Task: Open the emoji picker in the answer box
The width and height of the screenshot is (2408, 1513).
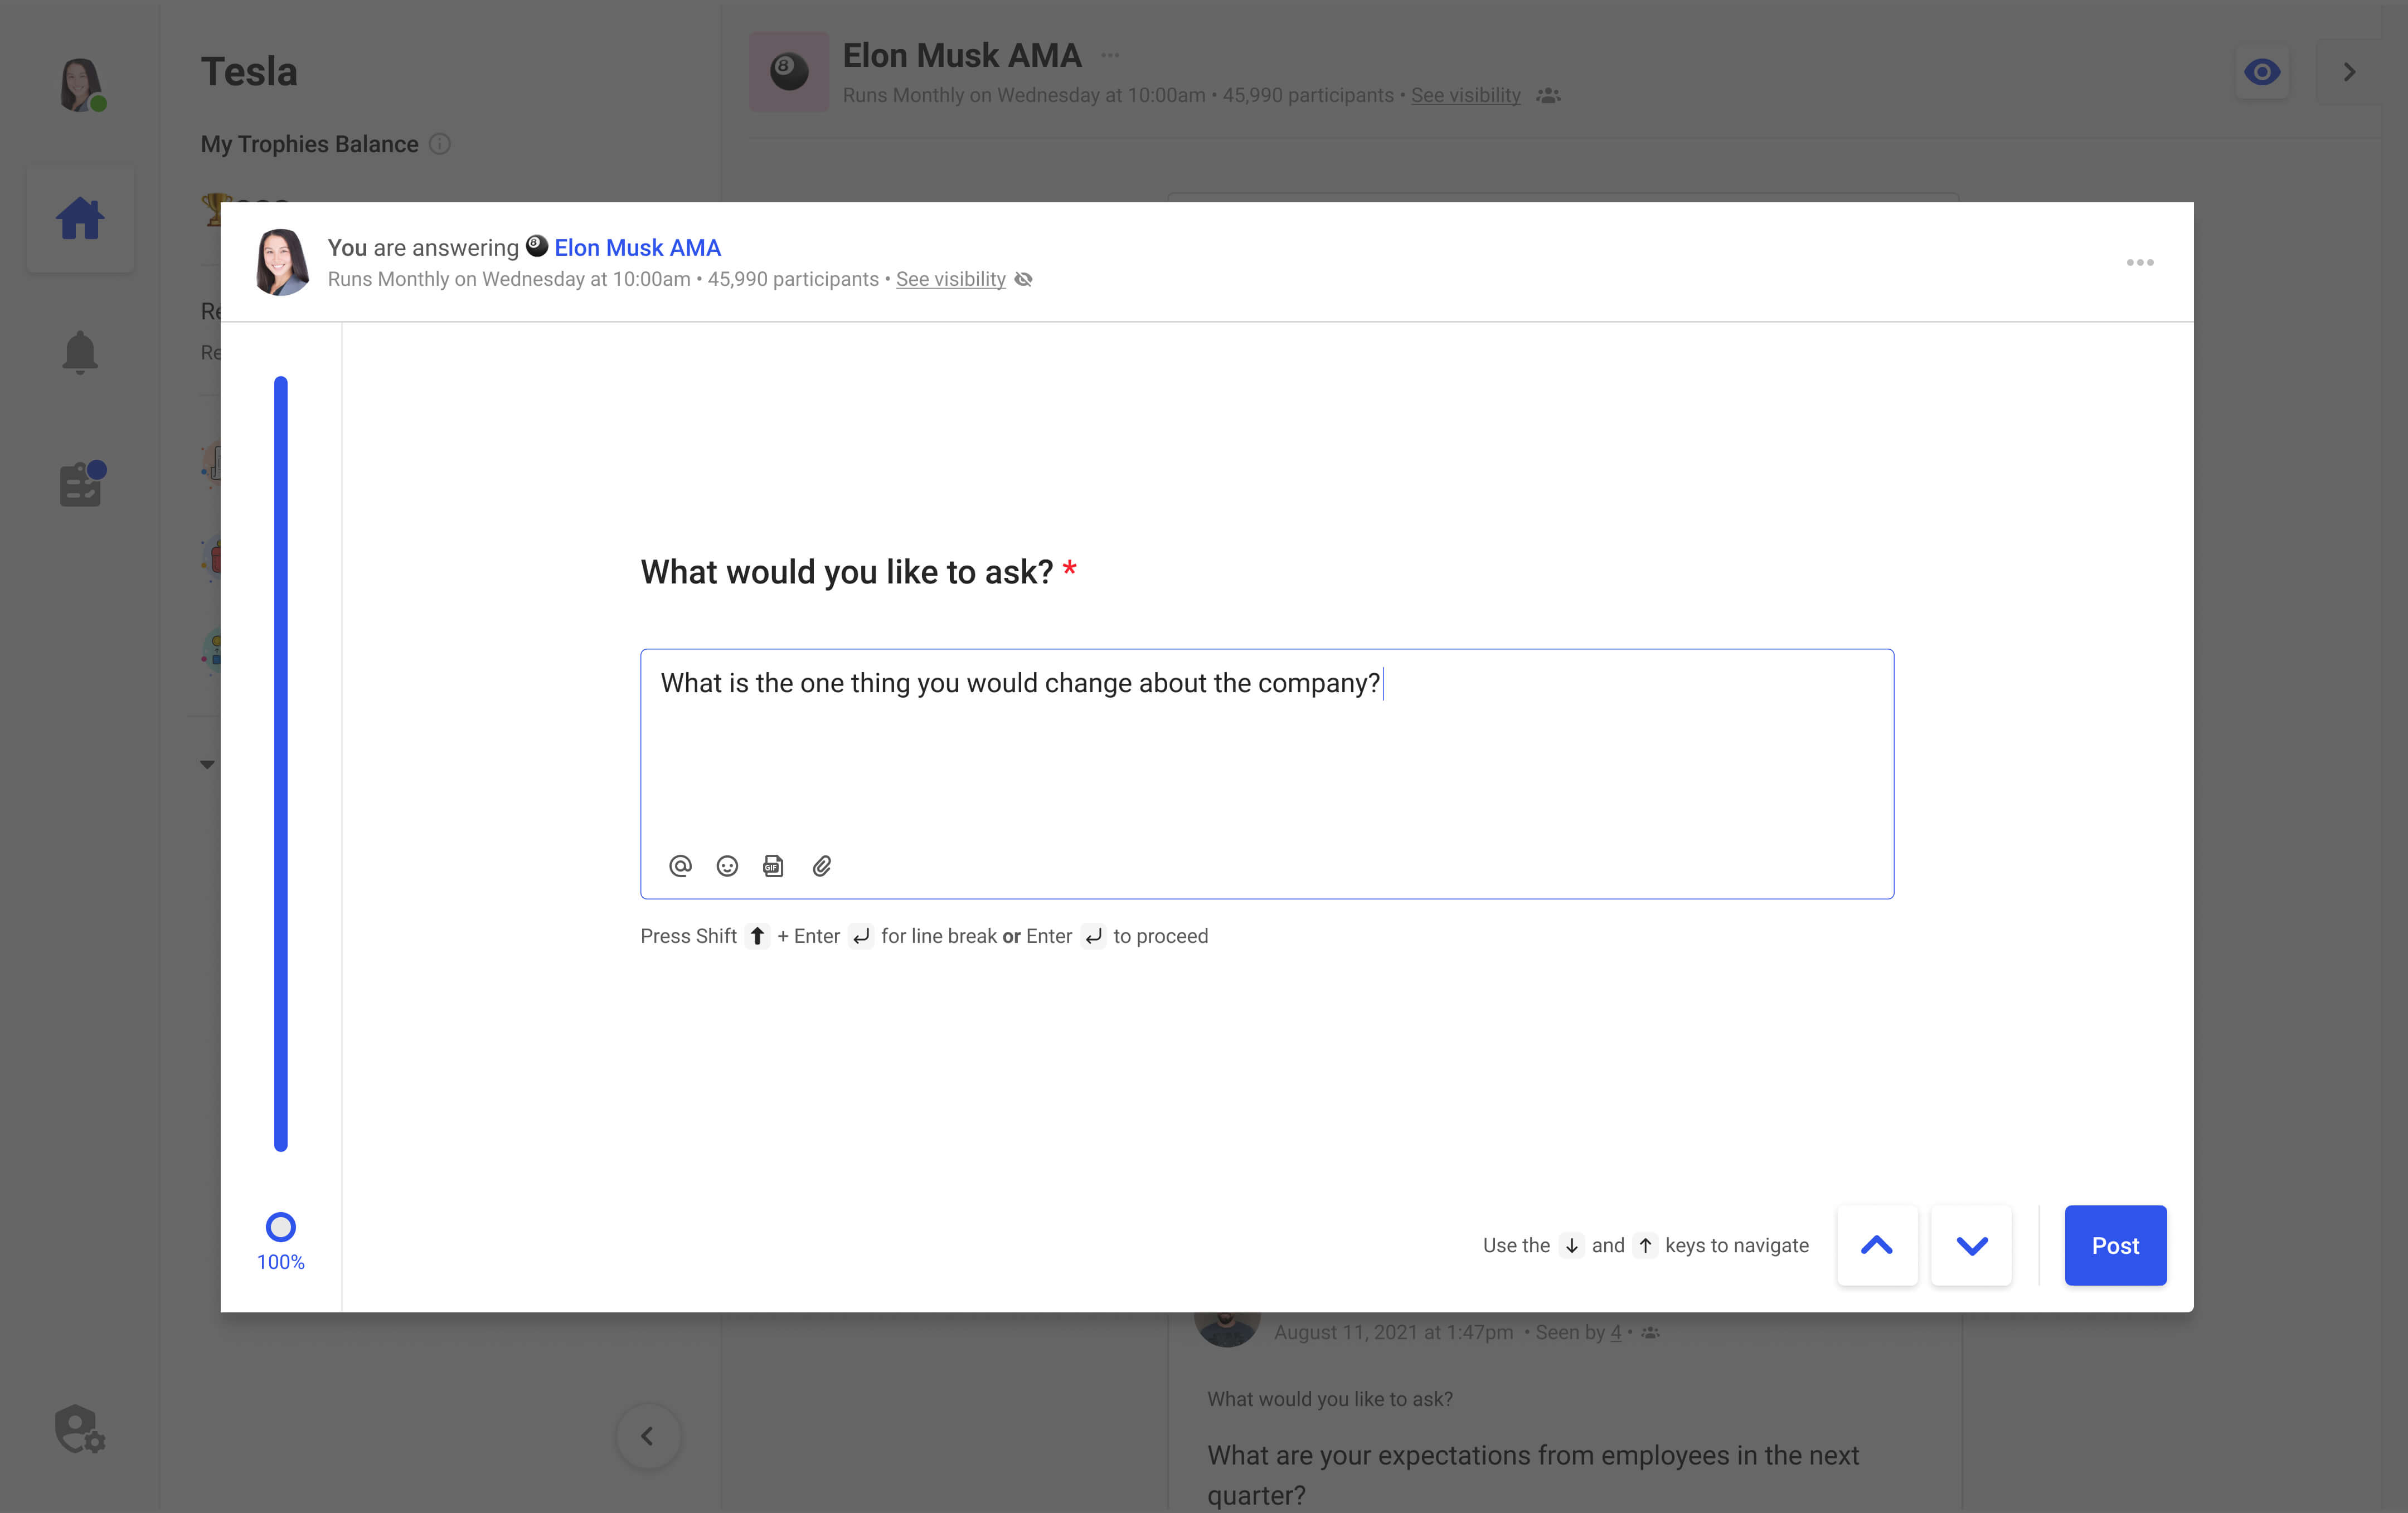Action: (x=727, y=866)
